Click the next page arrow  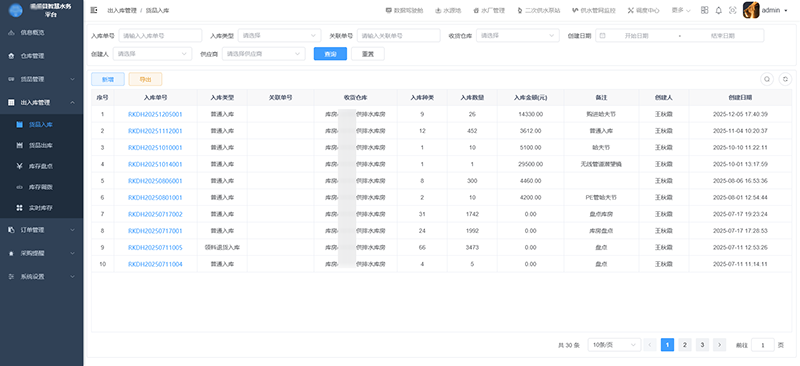[x=719, y=345]
